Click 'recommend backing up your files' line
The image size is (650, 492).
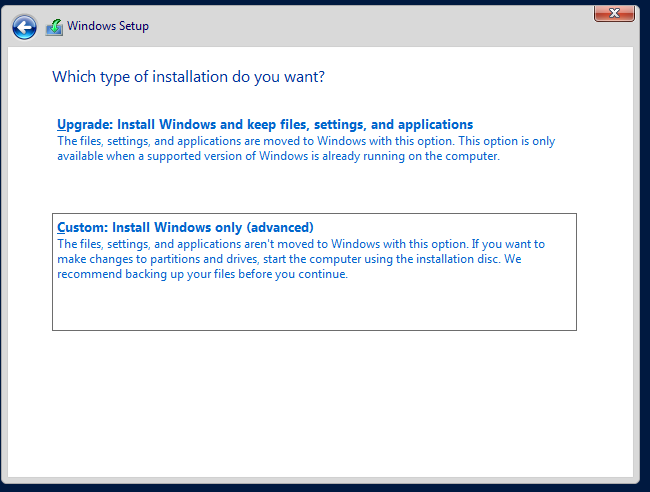[202, 274]
